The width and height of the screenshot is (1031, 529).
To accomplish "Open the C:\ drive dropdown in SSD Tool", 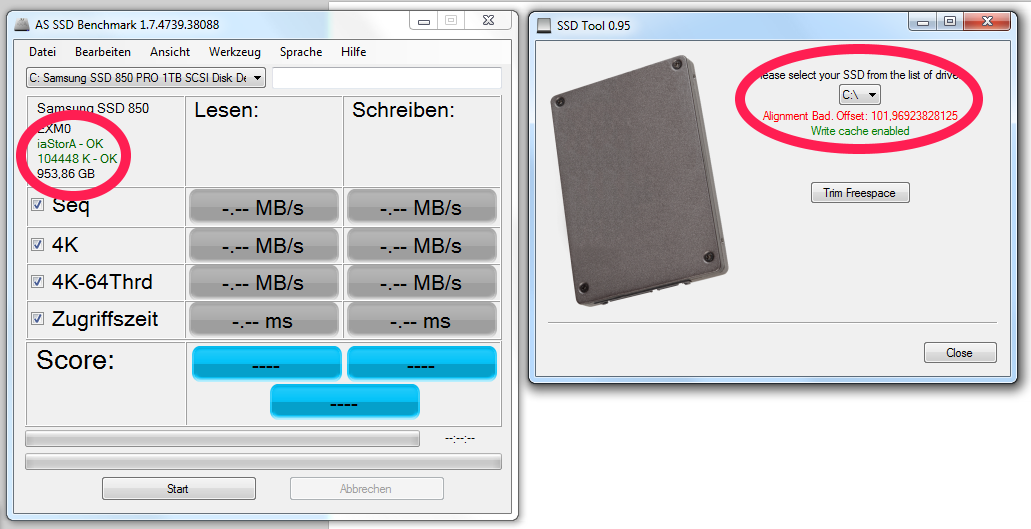I will pos(859,95).
